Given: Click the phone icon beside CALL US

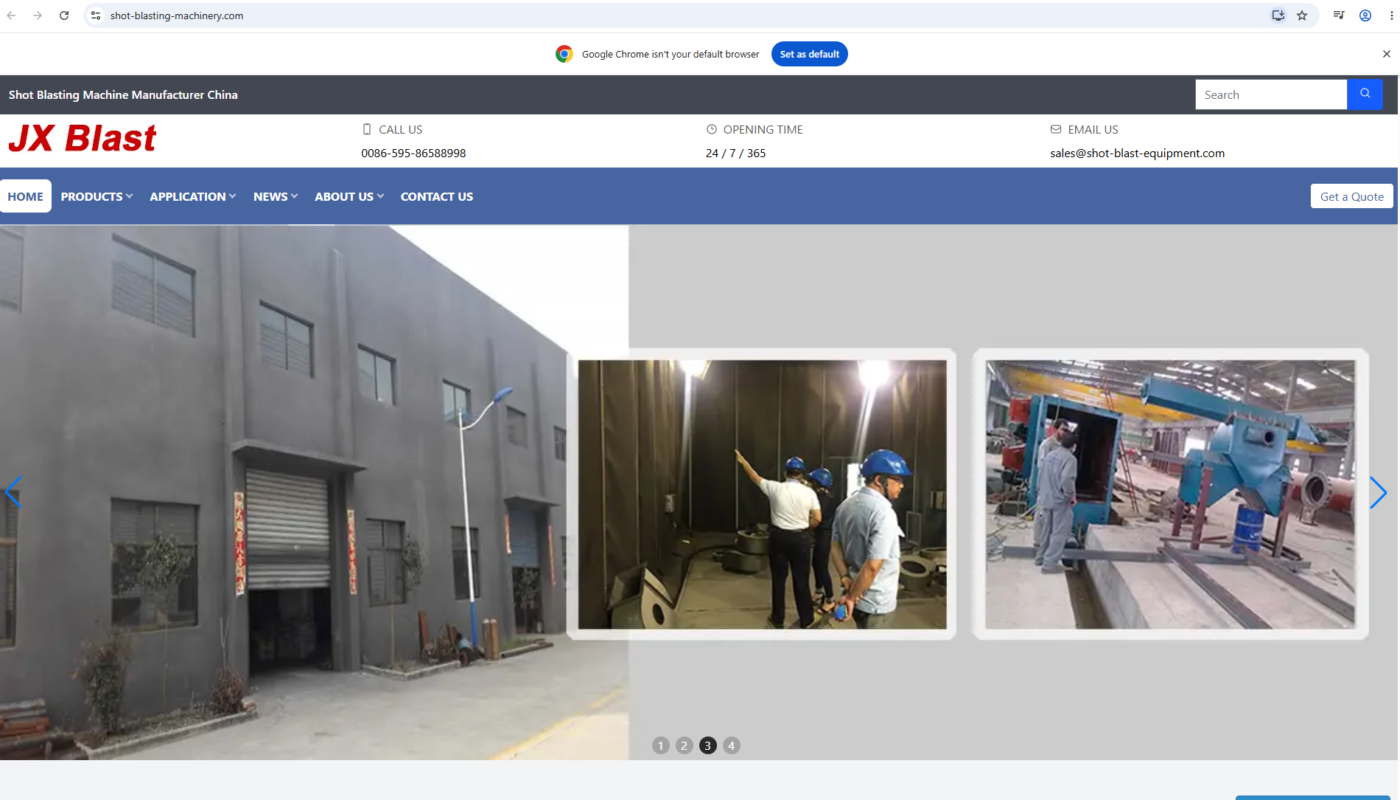Looking at the screenshot, I should [367, 129].
